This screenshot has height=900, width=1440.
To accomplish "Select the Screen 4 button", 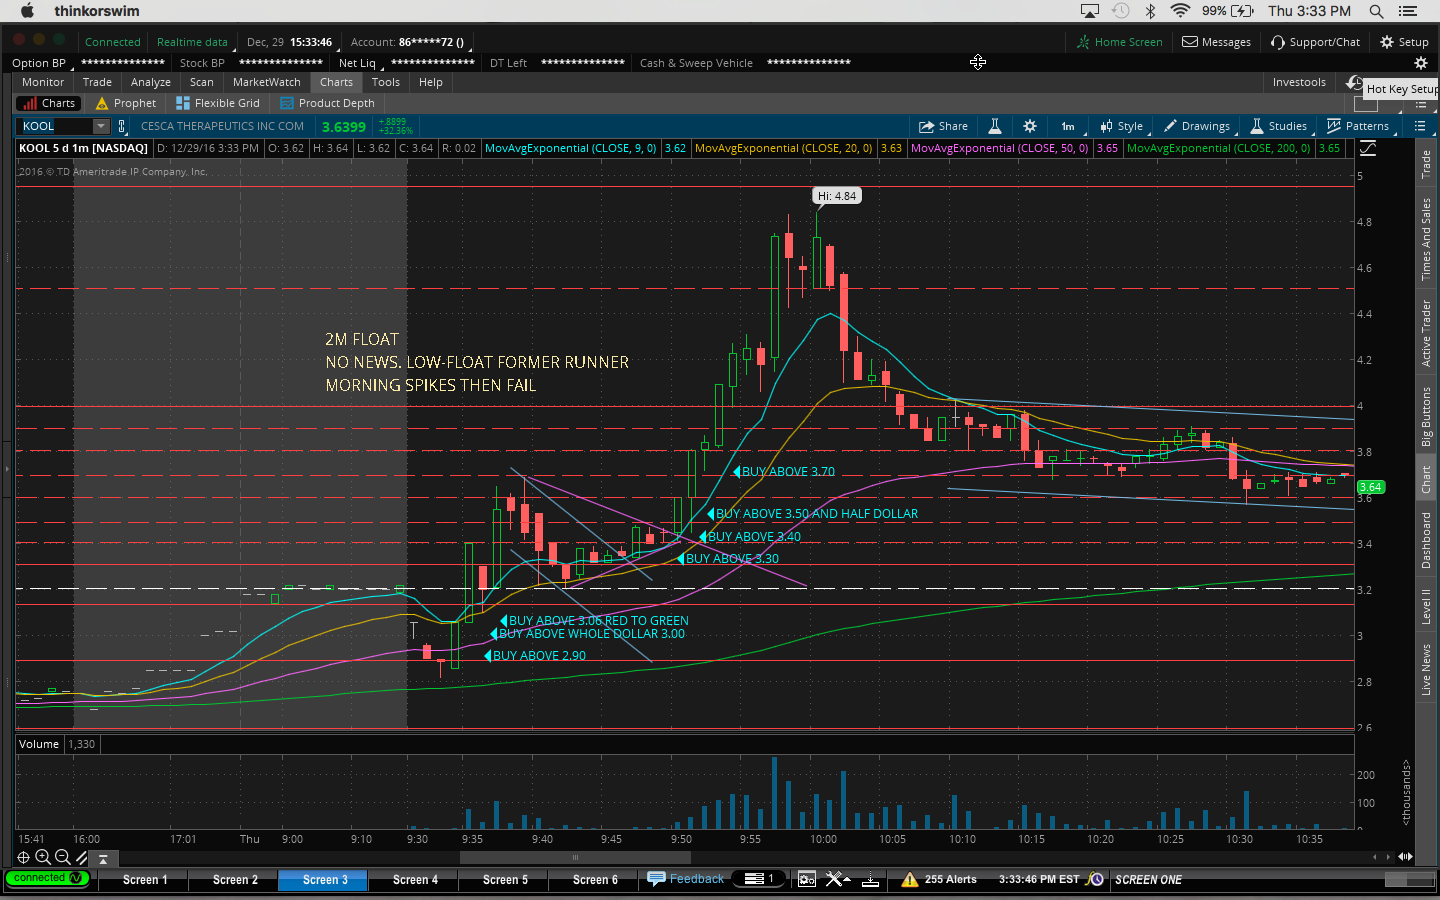I will (x=415, y=880).
